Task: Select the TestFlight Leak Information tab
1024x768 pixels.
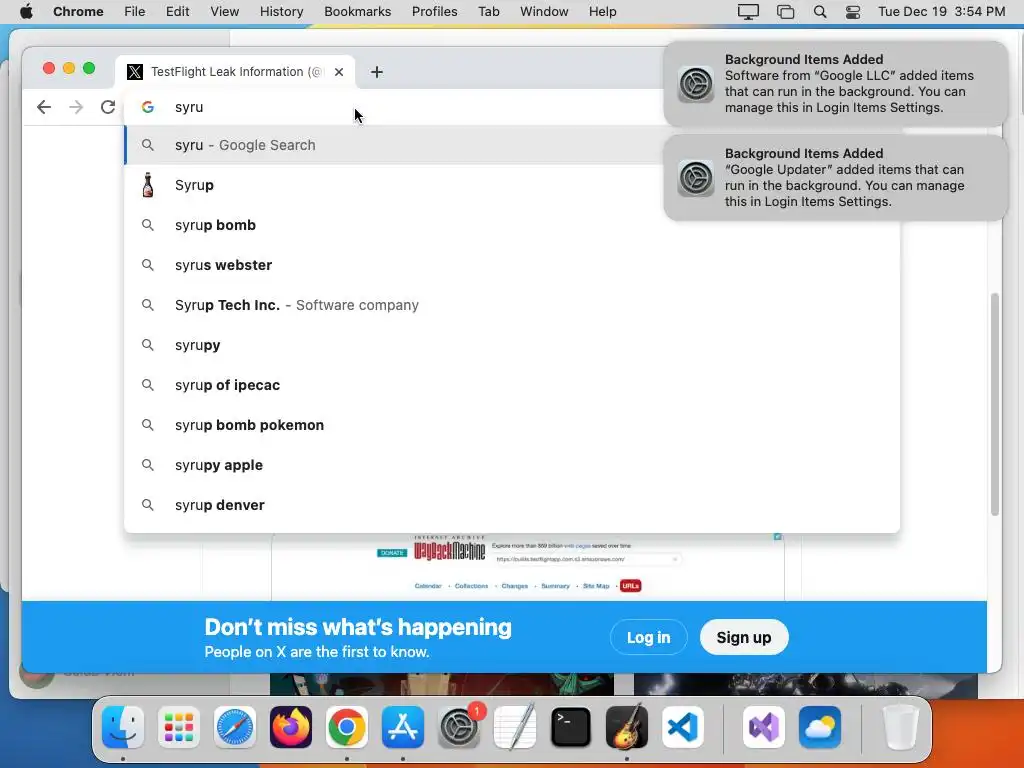Action: coord(235,72)
